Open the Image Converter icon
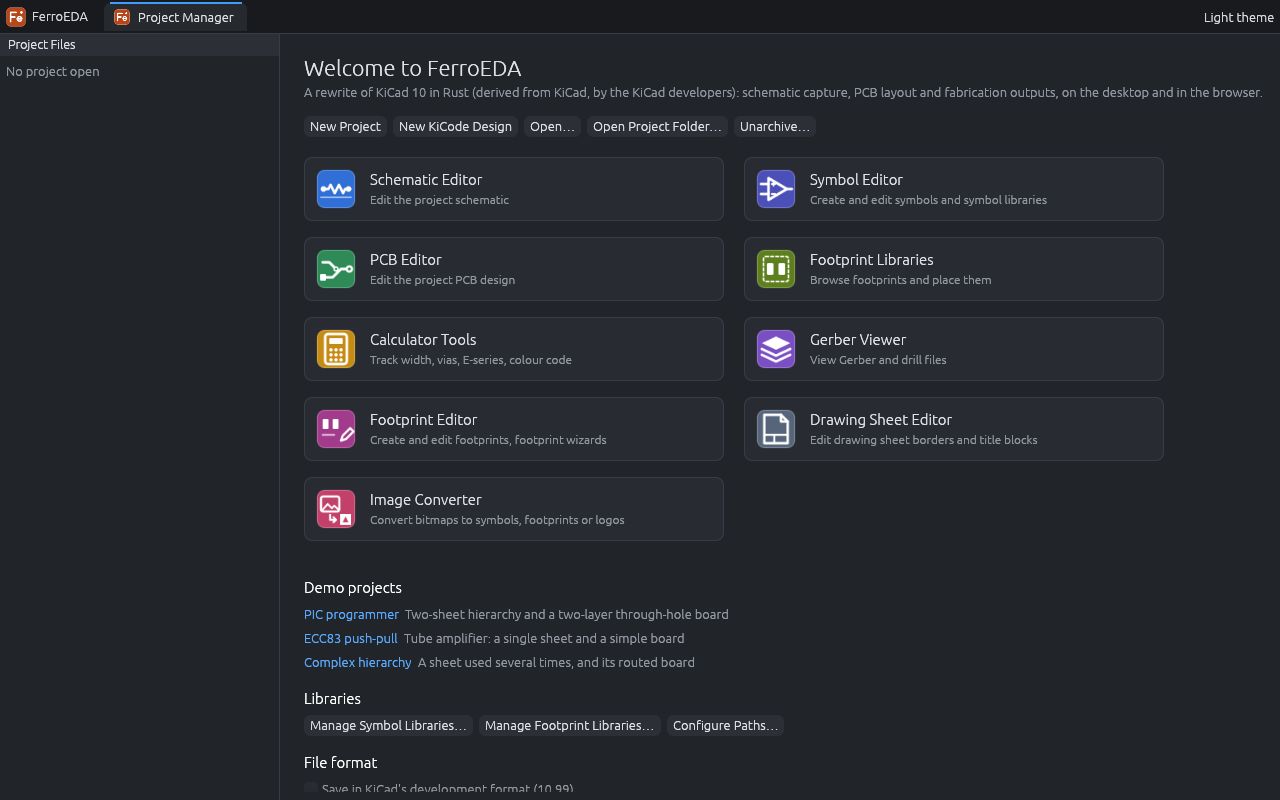 [x=336, y=509]
